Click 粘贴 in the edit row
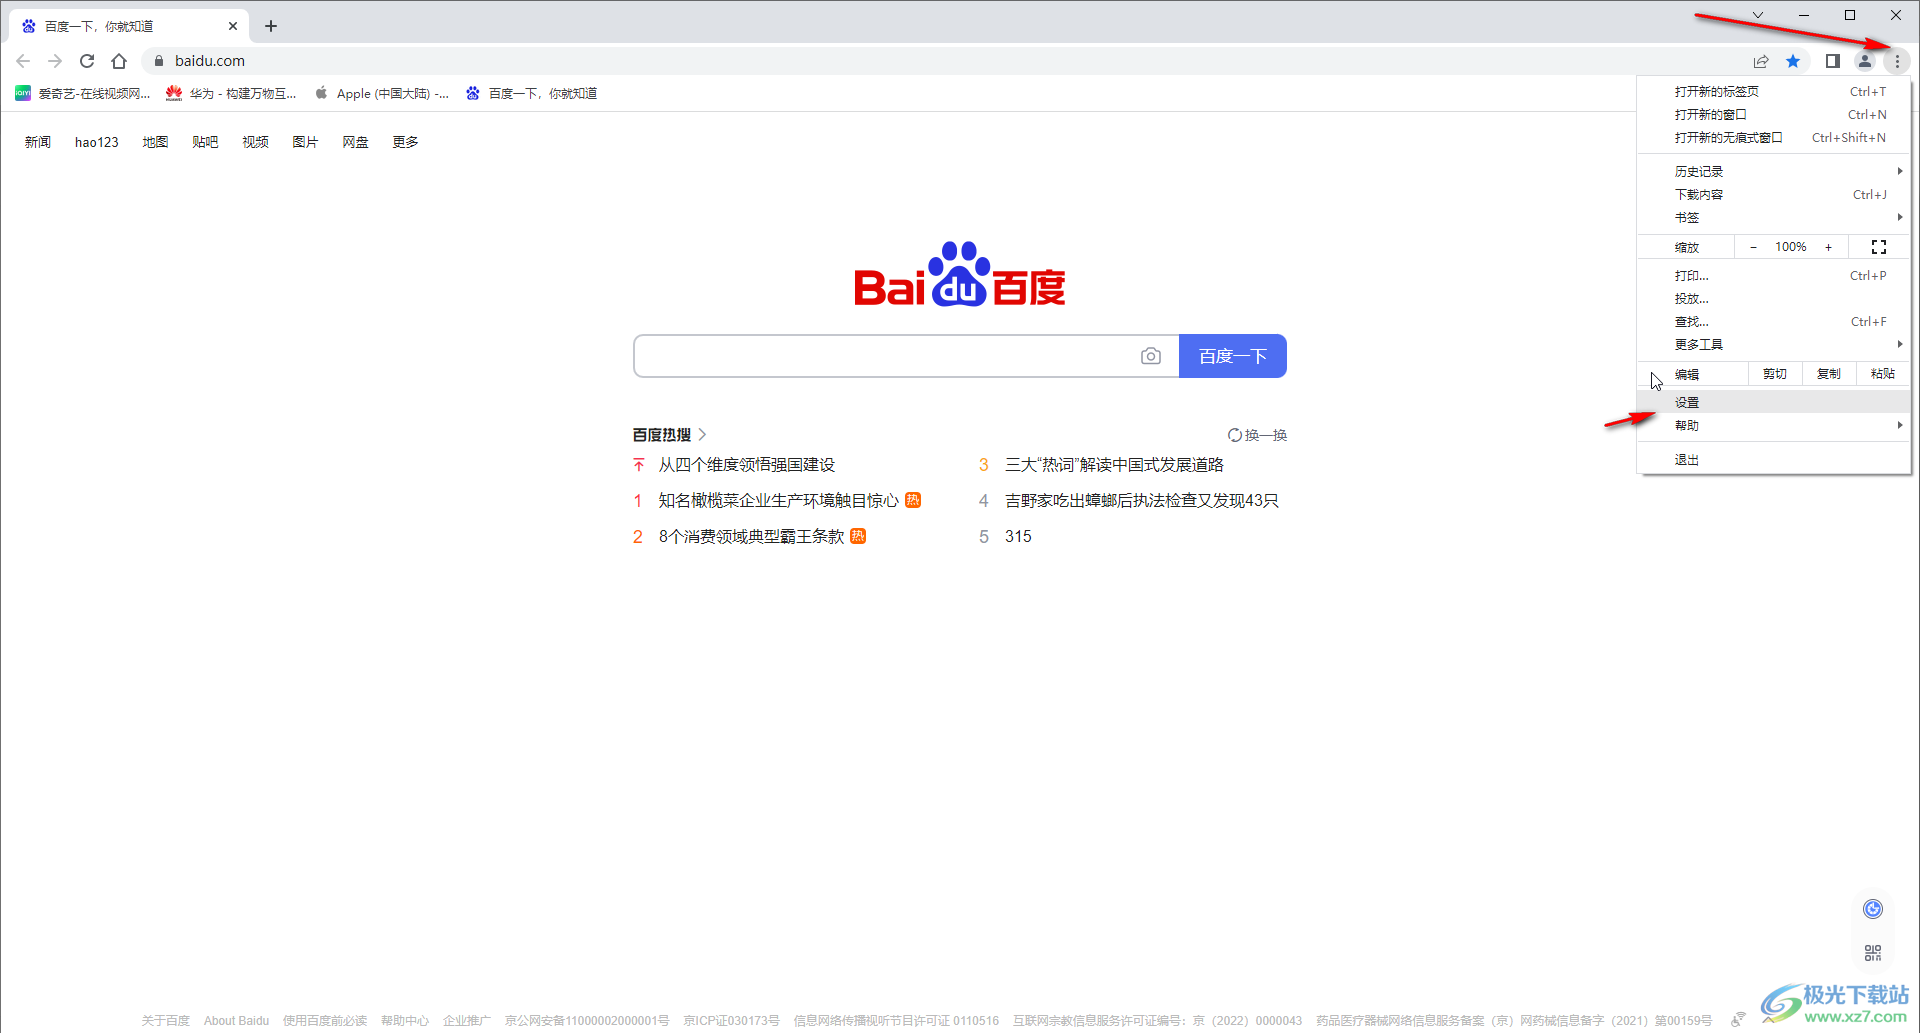 coord(1883,374)
